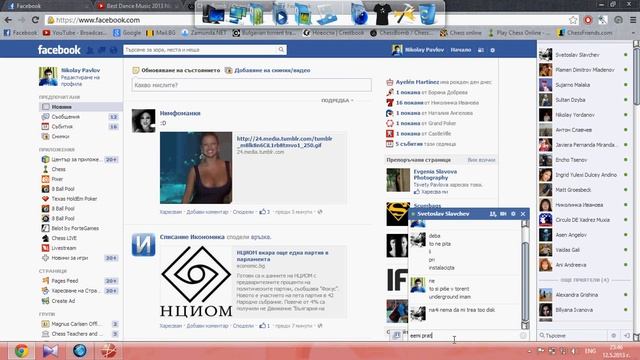
Task: Click the emoticon icon in chat input
Action: click(x=523, y=335)
